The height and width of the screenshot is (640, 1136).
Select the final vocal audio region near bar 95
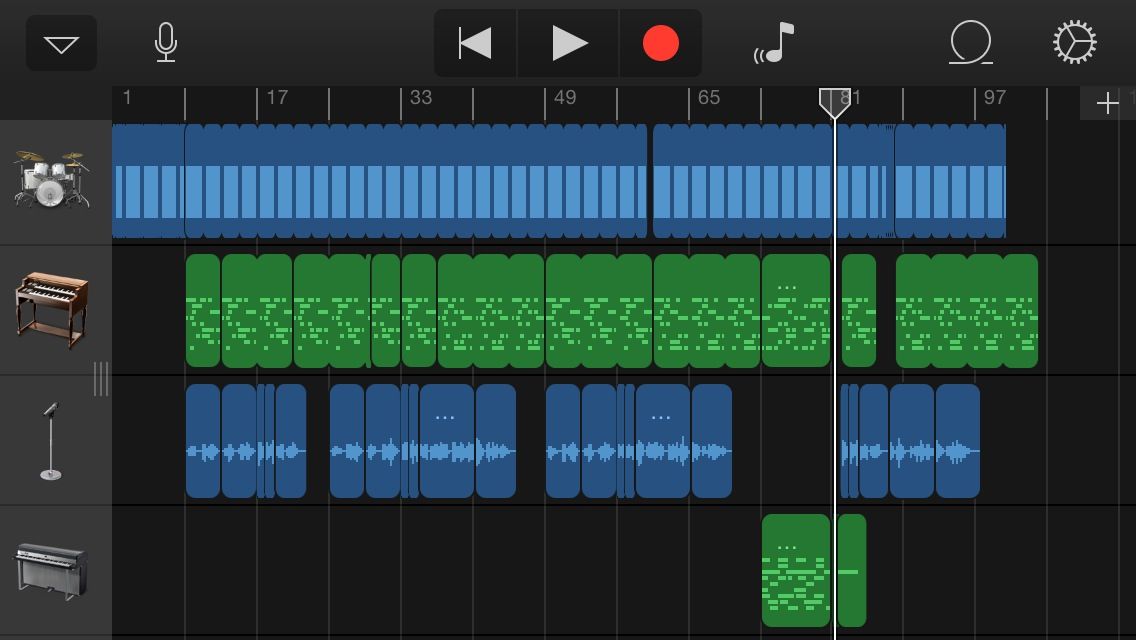click(x=958, y=441)
